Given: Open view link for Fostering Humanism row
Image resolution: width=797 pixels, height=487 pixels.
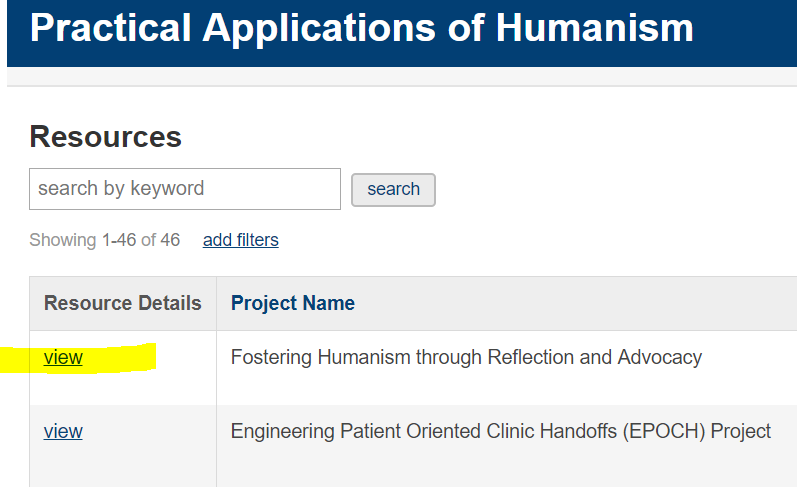Looking at the screenshot, I should click(63, 357).
